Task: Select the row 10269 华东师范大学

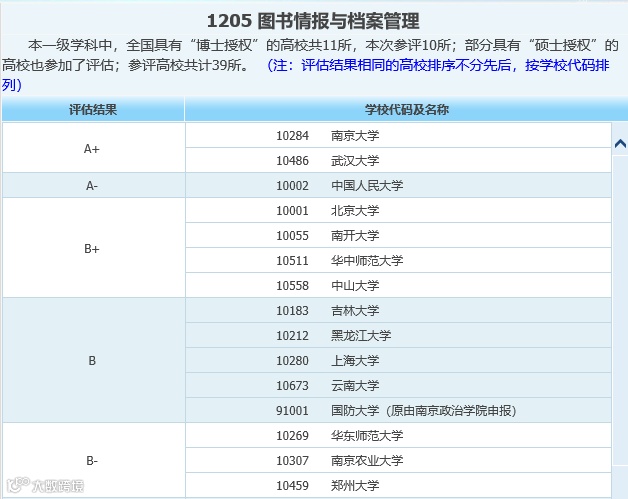Action: click(x=398, y=435)
